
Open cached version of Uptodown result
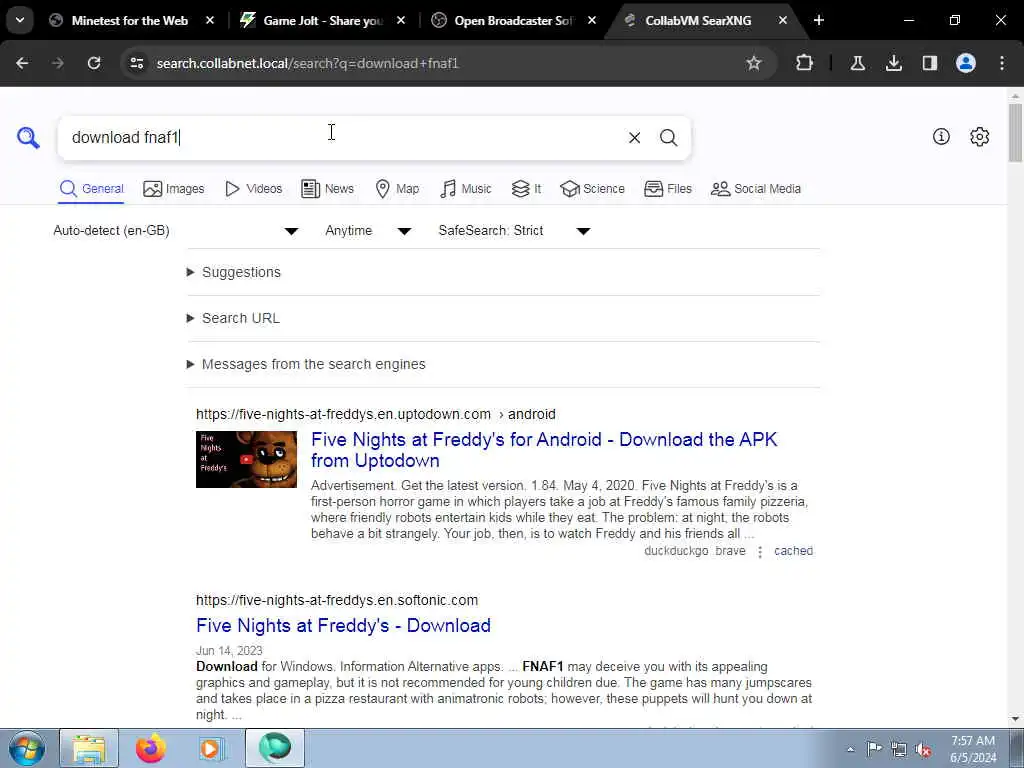pos(793,551)
